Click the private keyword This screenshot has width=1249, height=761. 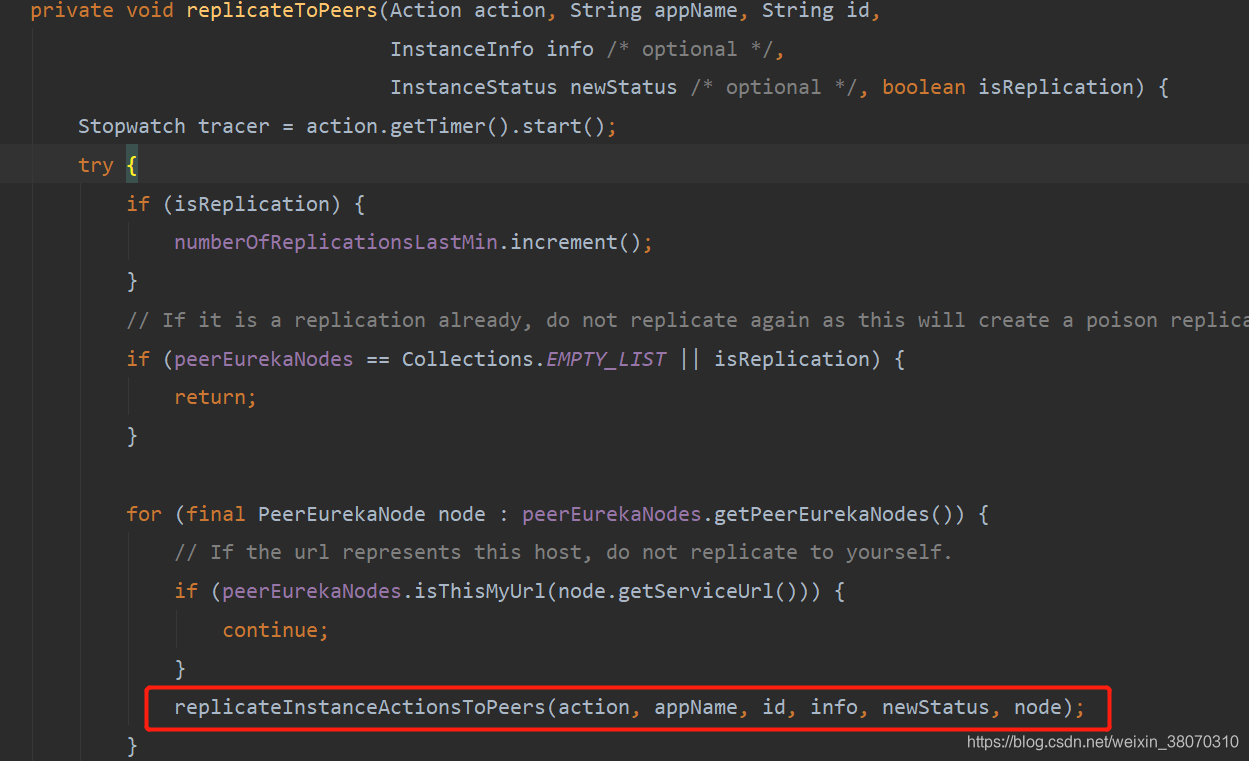coord(72,11)
